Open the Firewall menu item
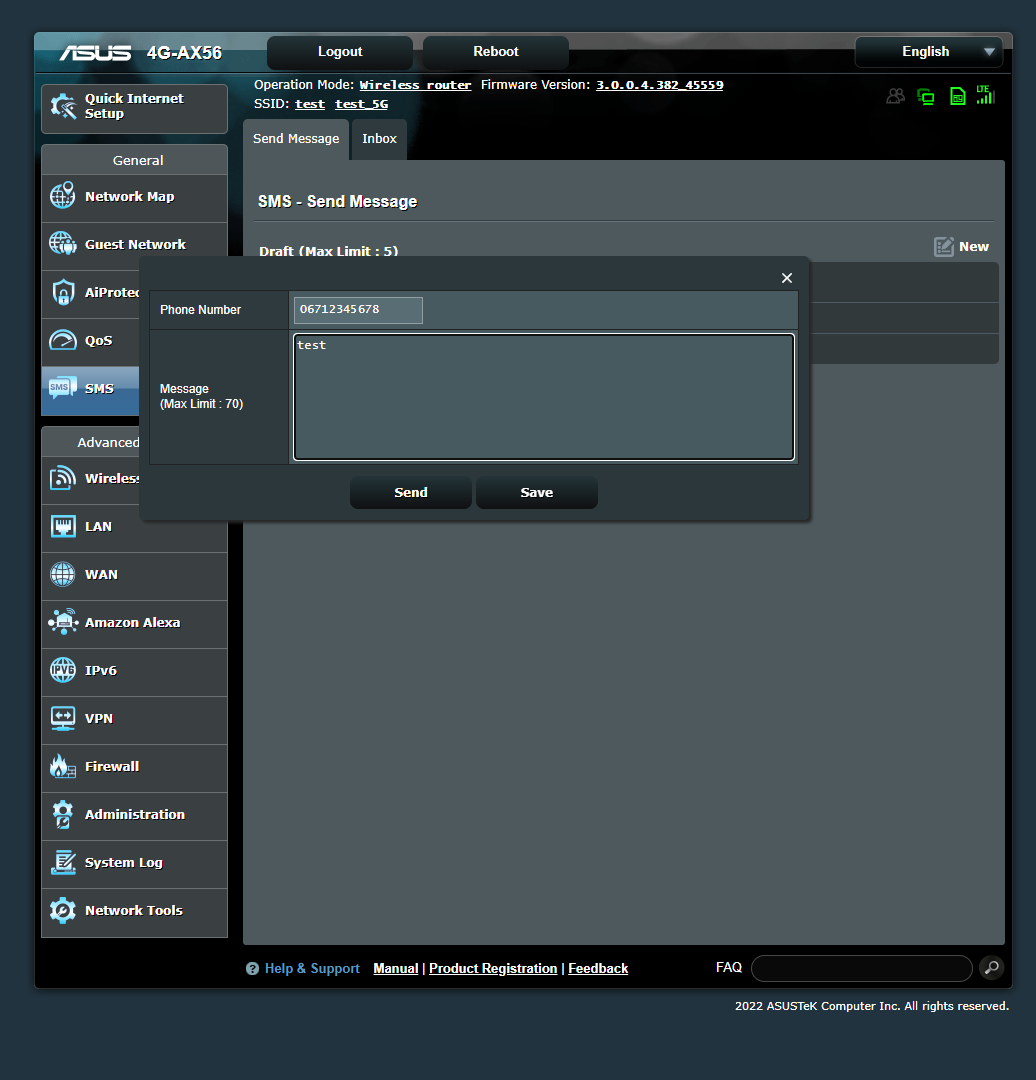 pyautogui.click(x=134, y=767)
